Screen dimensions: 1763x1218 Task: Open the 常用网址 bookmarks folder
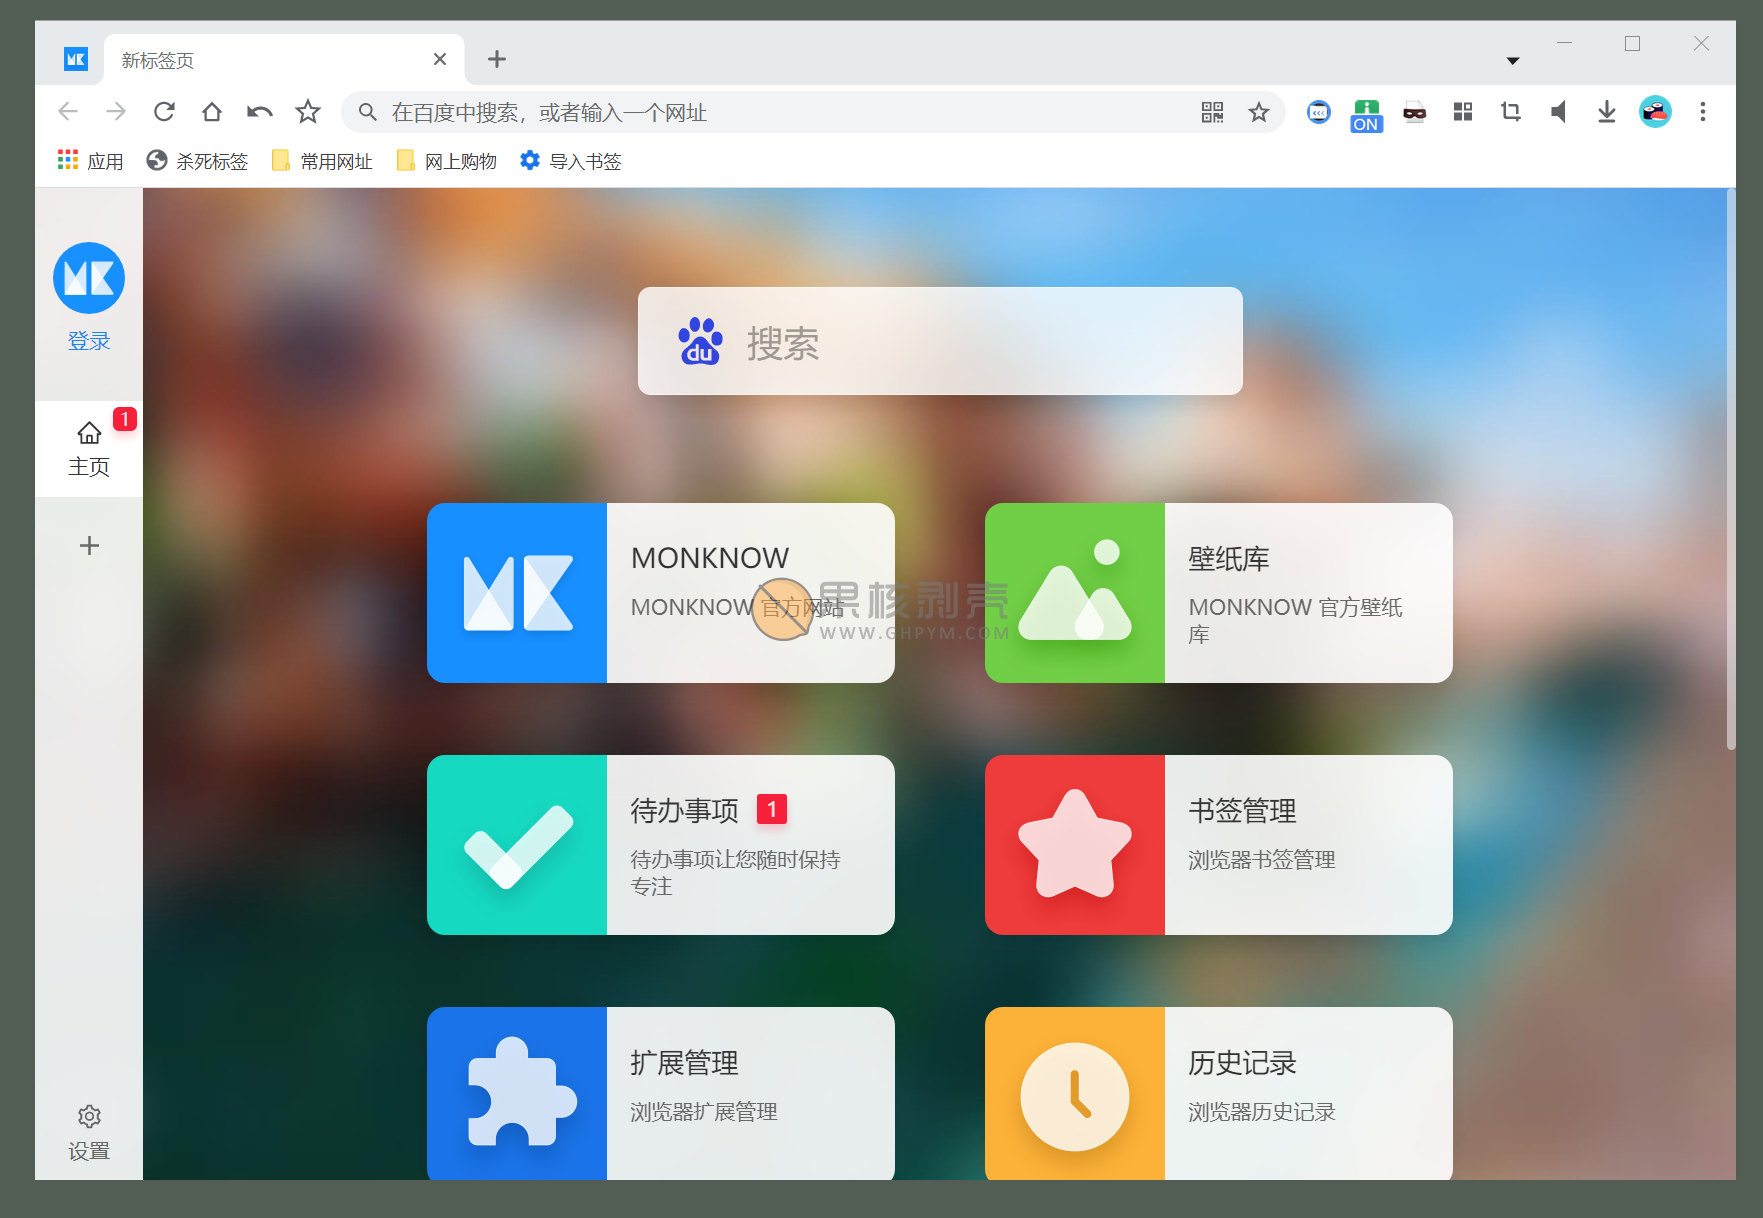tap(322, 161)
